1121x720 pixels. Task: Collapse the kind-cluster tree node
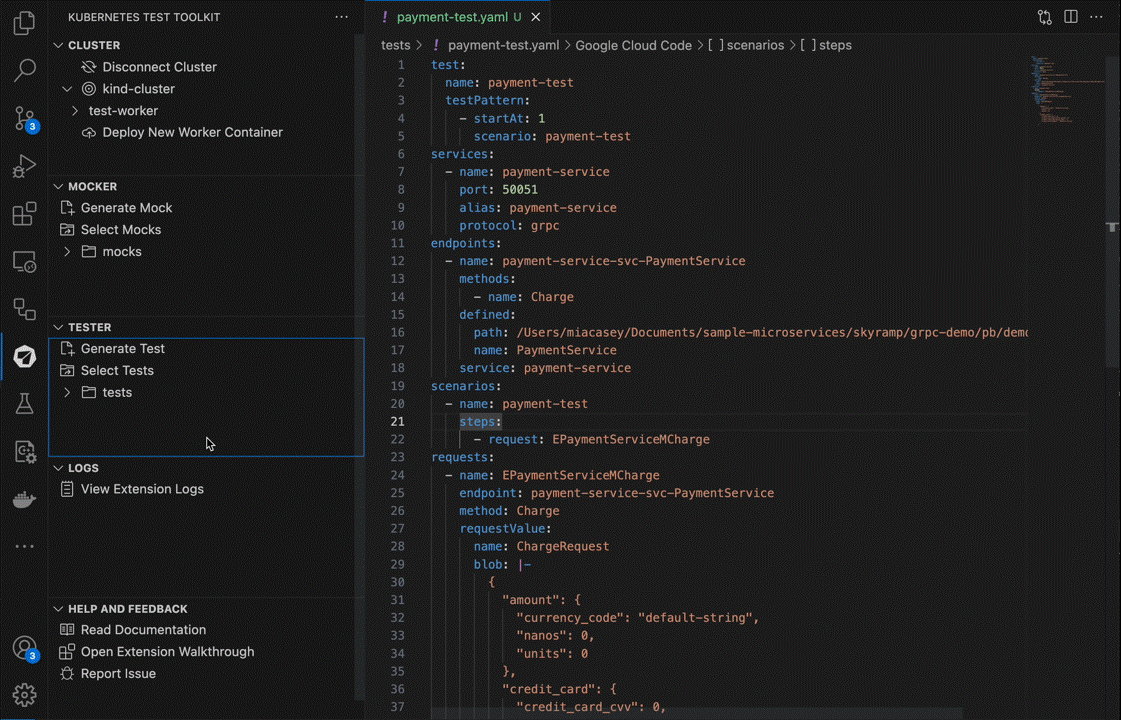click(x=67, y=89)
